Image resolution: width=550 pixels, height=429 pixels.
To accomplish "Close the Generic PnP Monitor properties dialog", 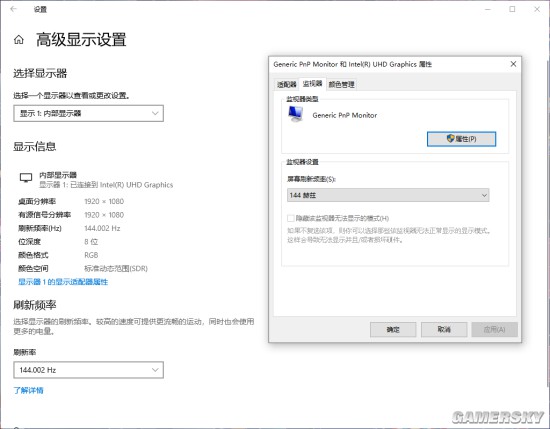I will (x=513, y=64).
